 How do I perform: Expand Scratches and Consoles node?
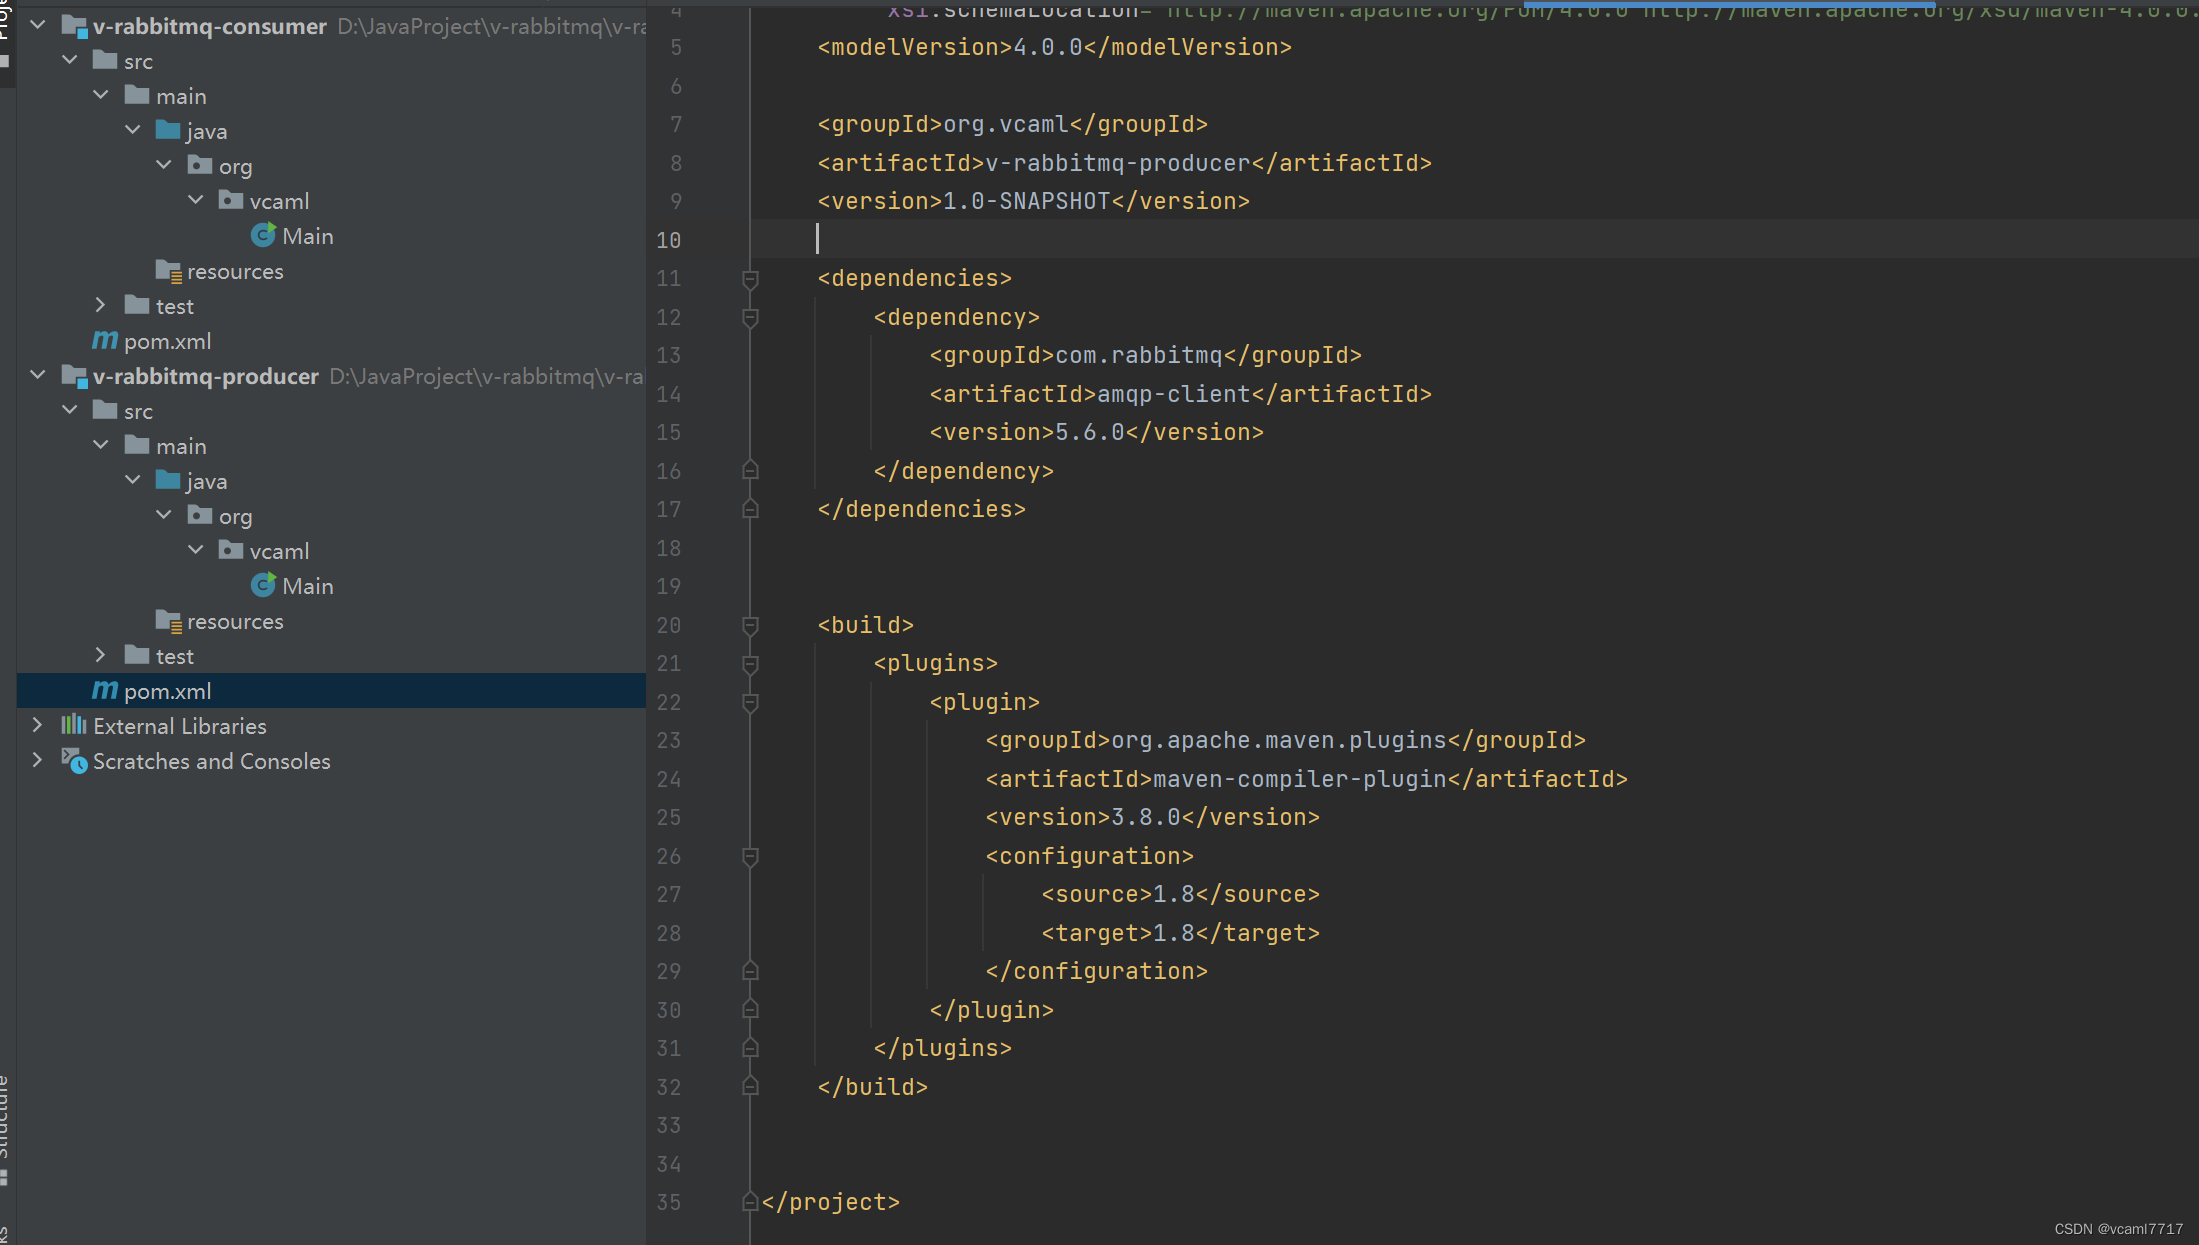[x=38, y=759]
